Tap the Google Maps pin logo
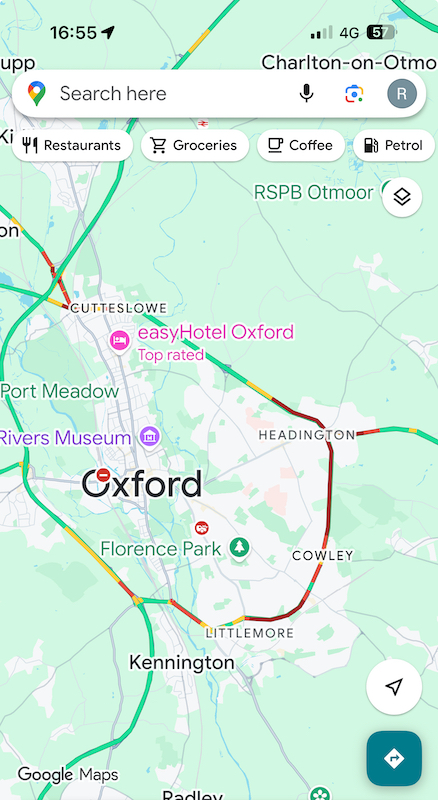The height and width of the screenshot is (800, 438). (x=37, y=93)
